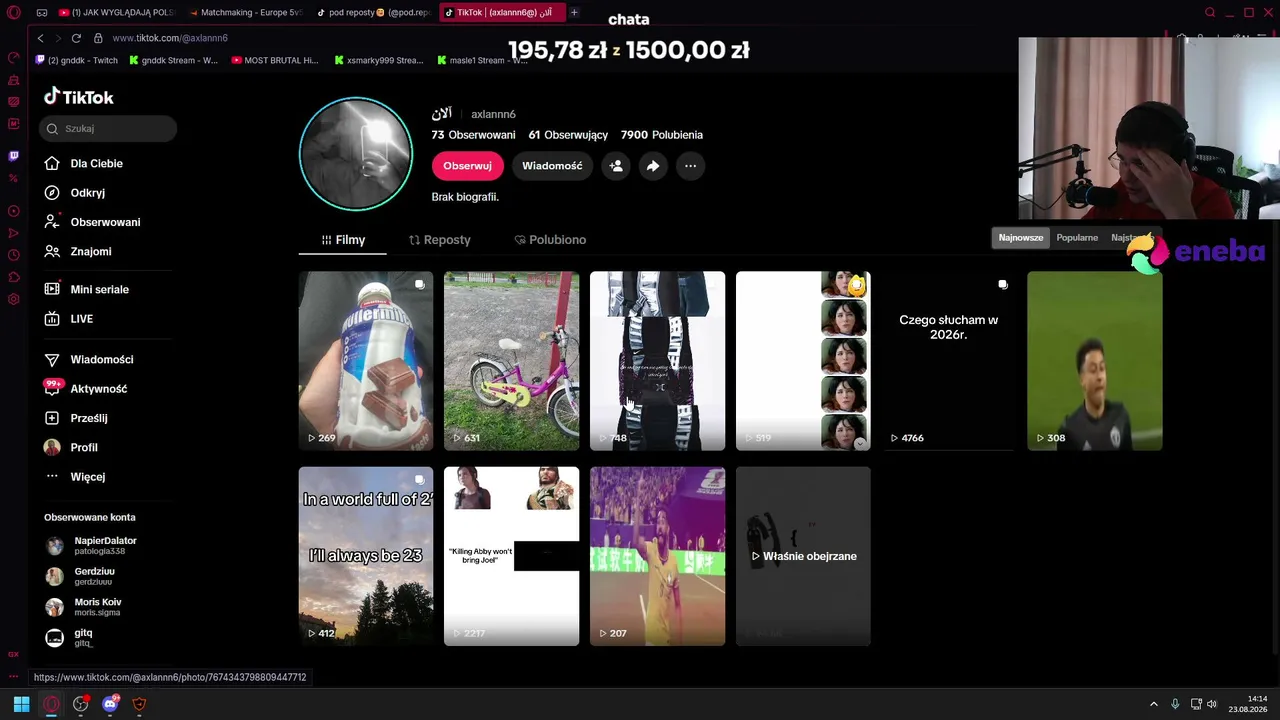Open Opera sidebar settings gear
Viewport: 1280px width, 720px height.
pos(13,299)
